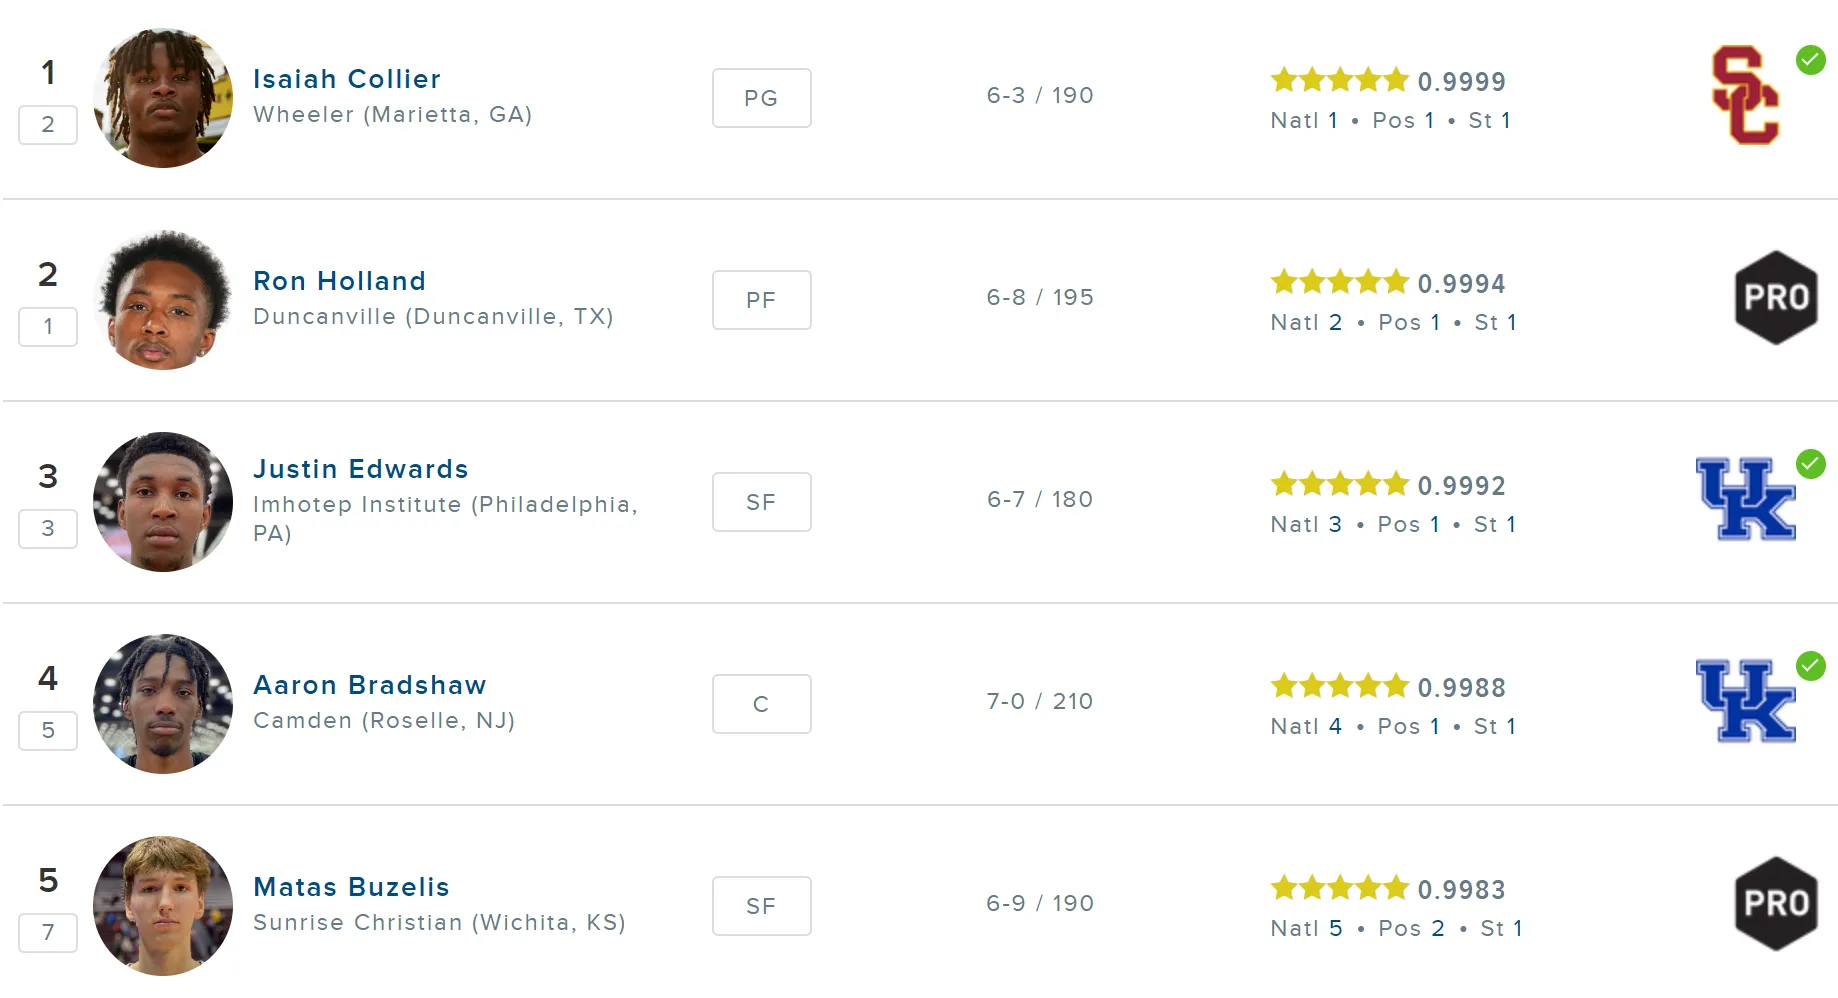The image size is (1838, 998).
Task: Click Isaiah Collier's headshot photo
Action: pyautogui.click(x=163, y=98)
